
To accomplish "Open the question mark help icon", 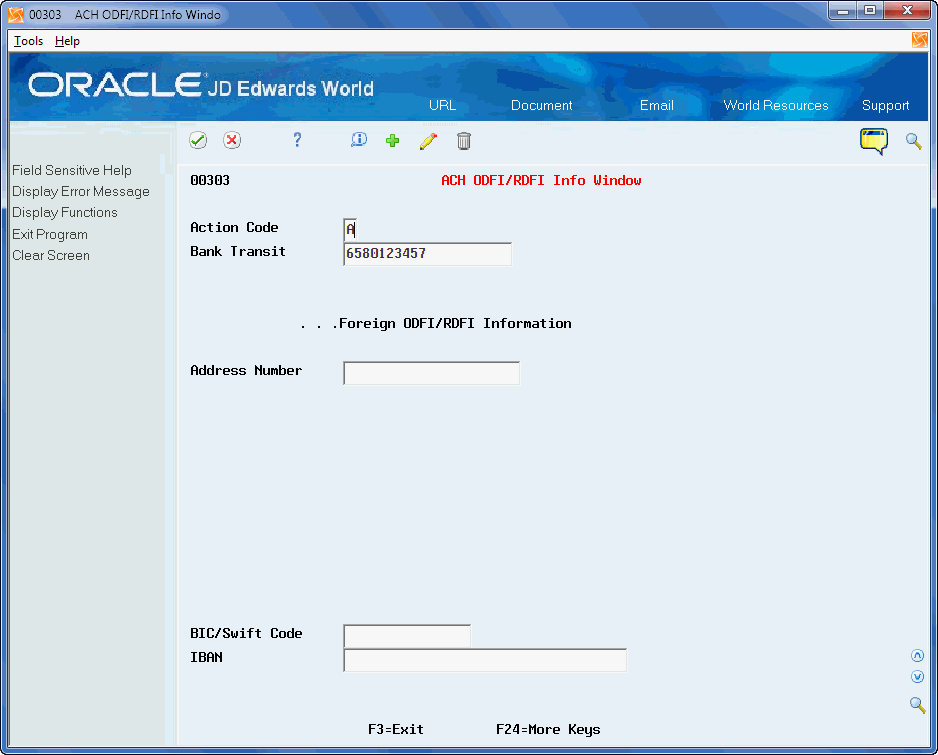I will (297, 140).
